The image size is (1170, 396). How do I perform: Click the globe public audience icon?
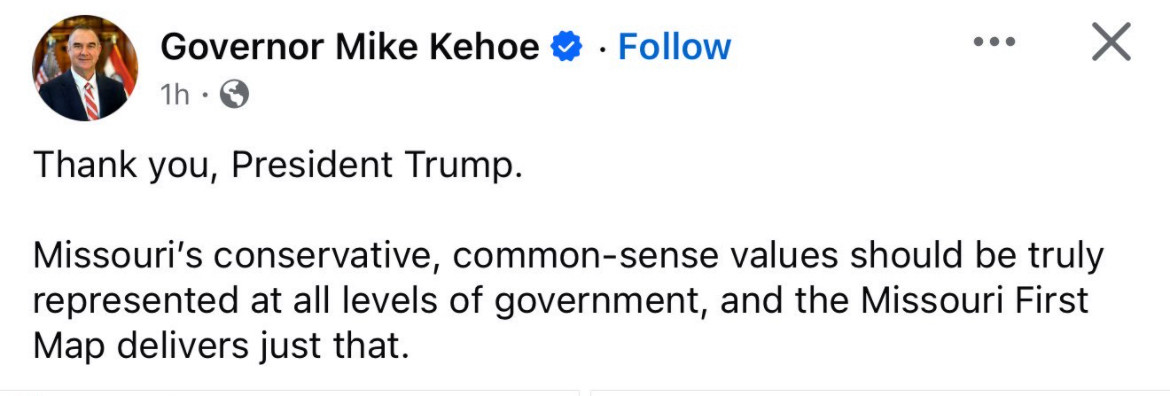235,95
